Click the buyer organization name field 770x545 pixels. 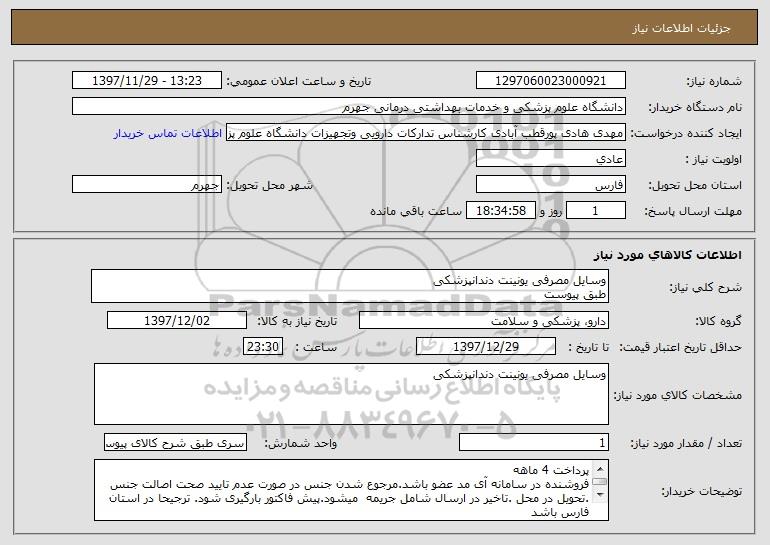(x=349, y=107)
